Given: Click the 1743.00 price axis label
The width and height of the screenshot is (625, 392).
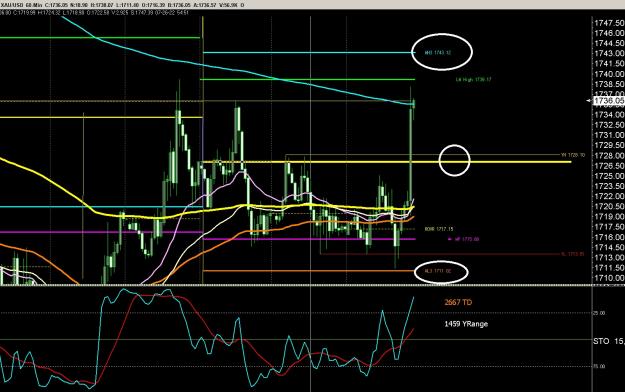Looking at the screenshot, I should [x=609, y=53].
